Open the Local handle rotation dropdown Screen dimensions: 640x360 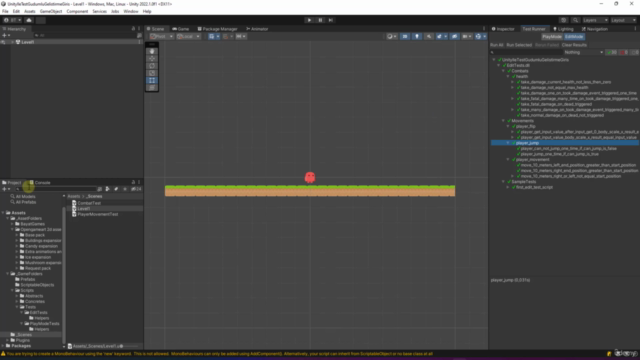[x=188, y=36]
